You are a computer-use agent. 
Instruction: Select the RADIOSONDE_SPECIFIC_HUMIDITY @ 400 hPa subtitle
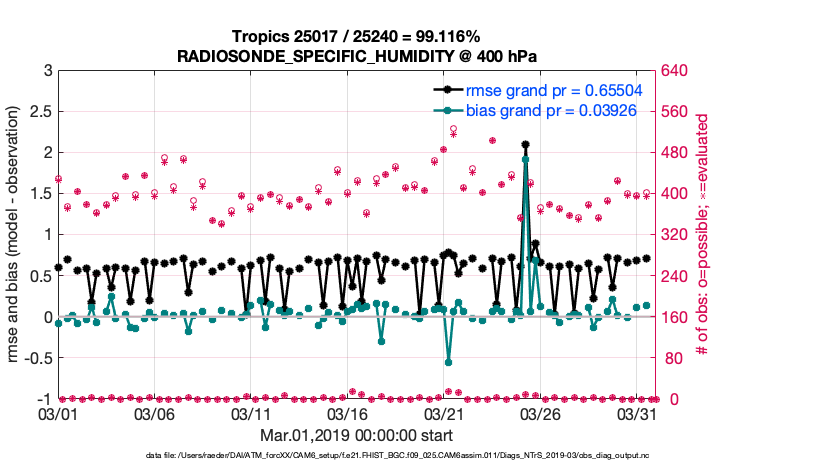356,56
